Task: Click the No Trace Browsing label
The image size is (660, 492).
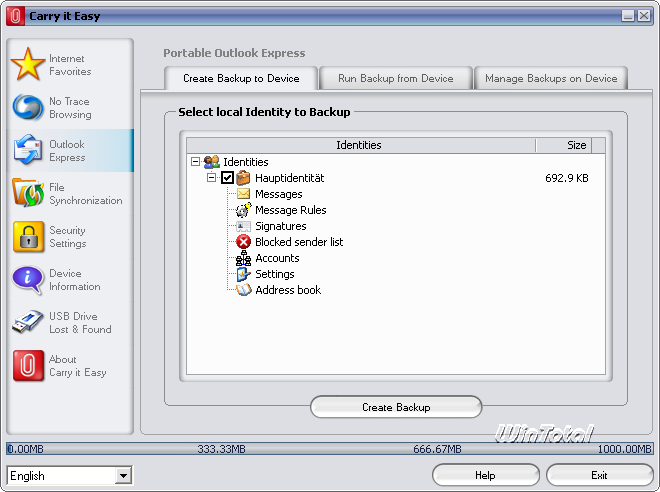Action: click(x=70, y=108)
